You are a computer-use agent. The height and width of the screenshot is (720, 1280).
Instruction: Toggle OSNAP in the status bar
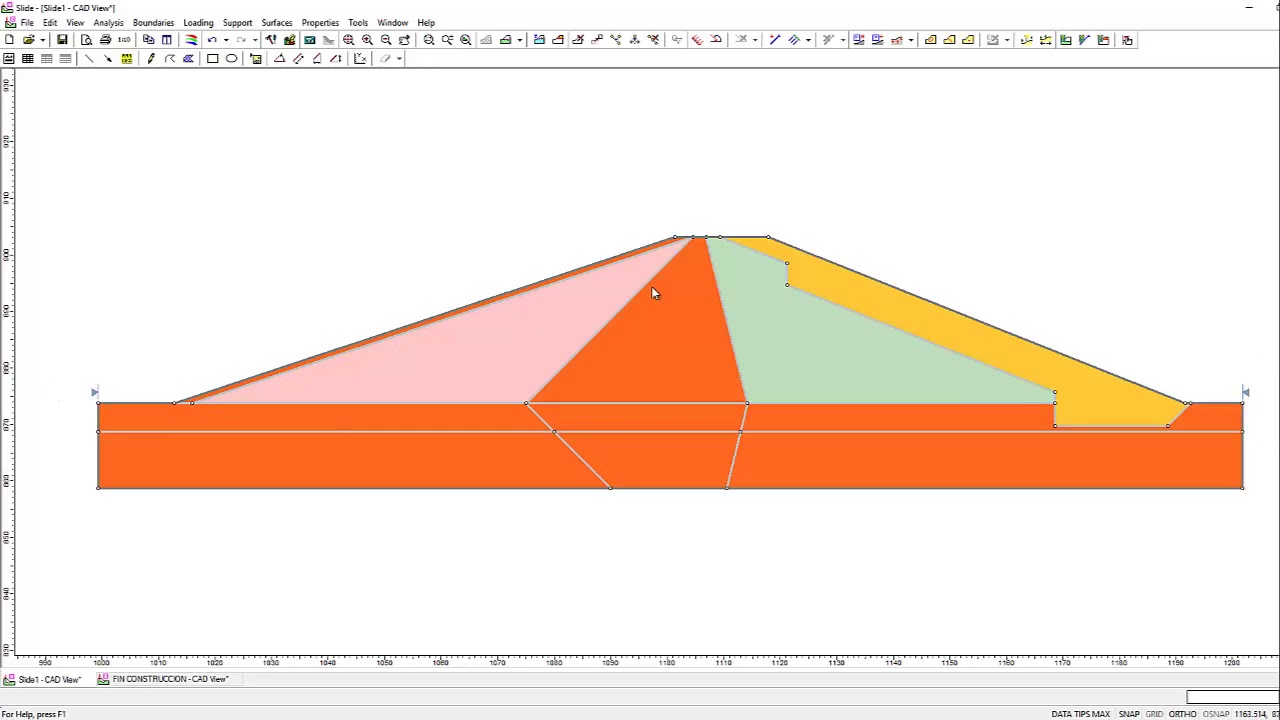(x=1215, y=714)
